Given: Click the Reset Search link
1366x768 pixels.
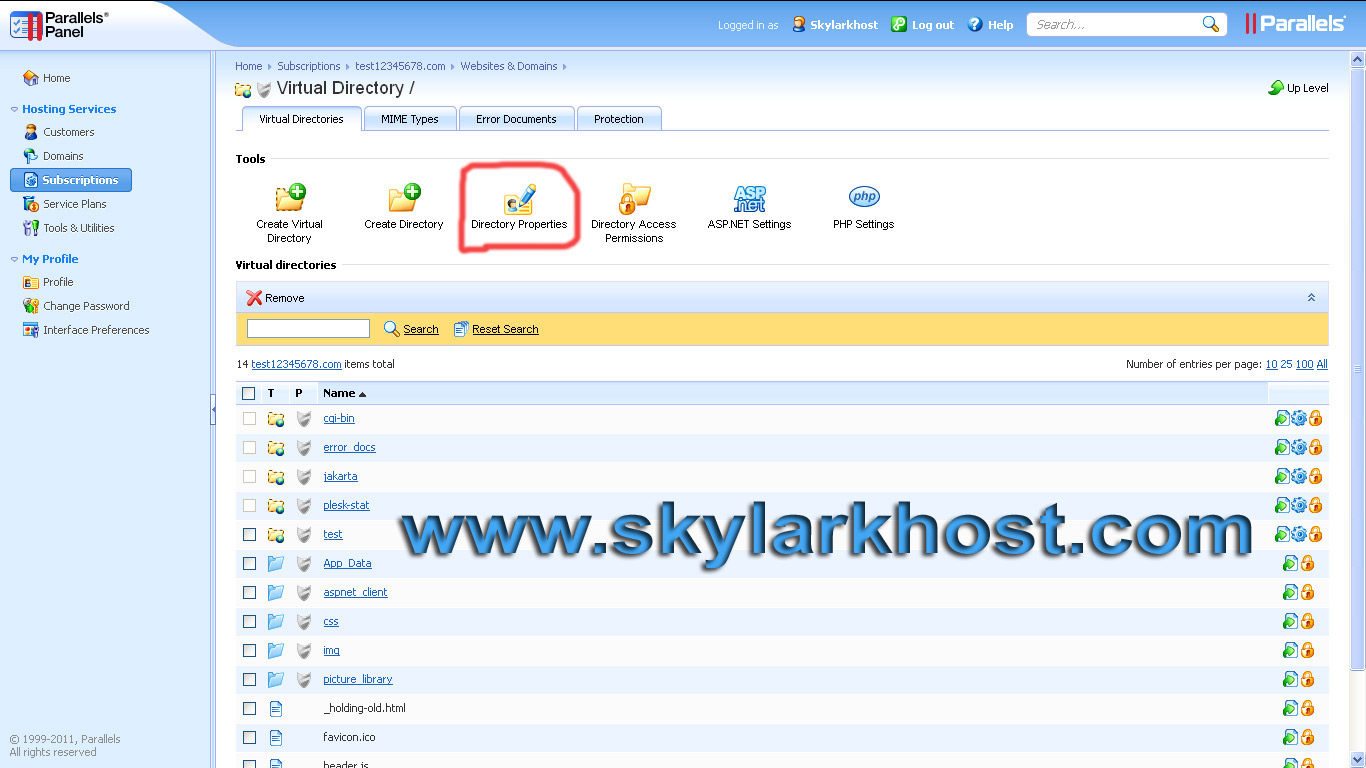Looking at the screenshot, I should coord(505,329).
